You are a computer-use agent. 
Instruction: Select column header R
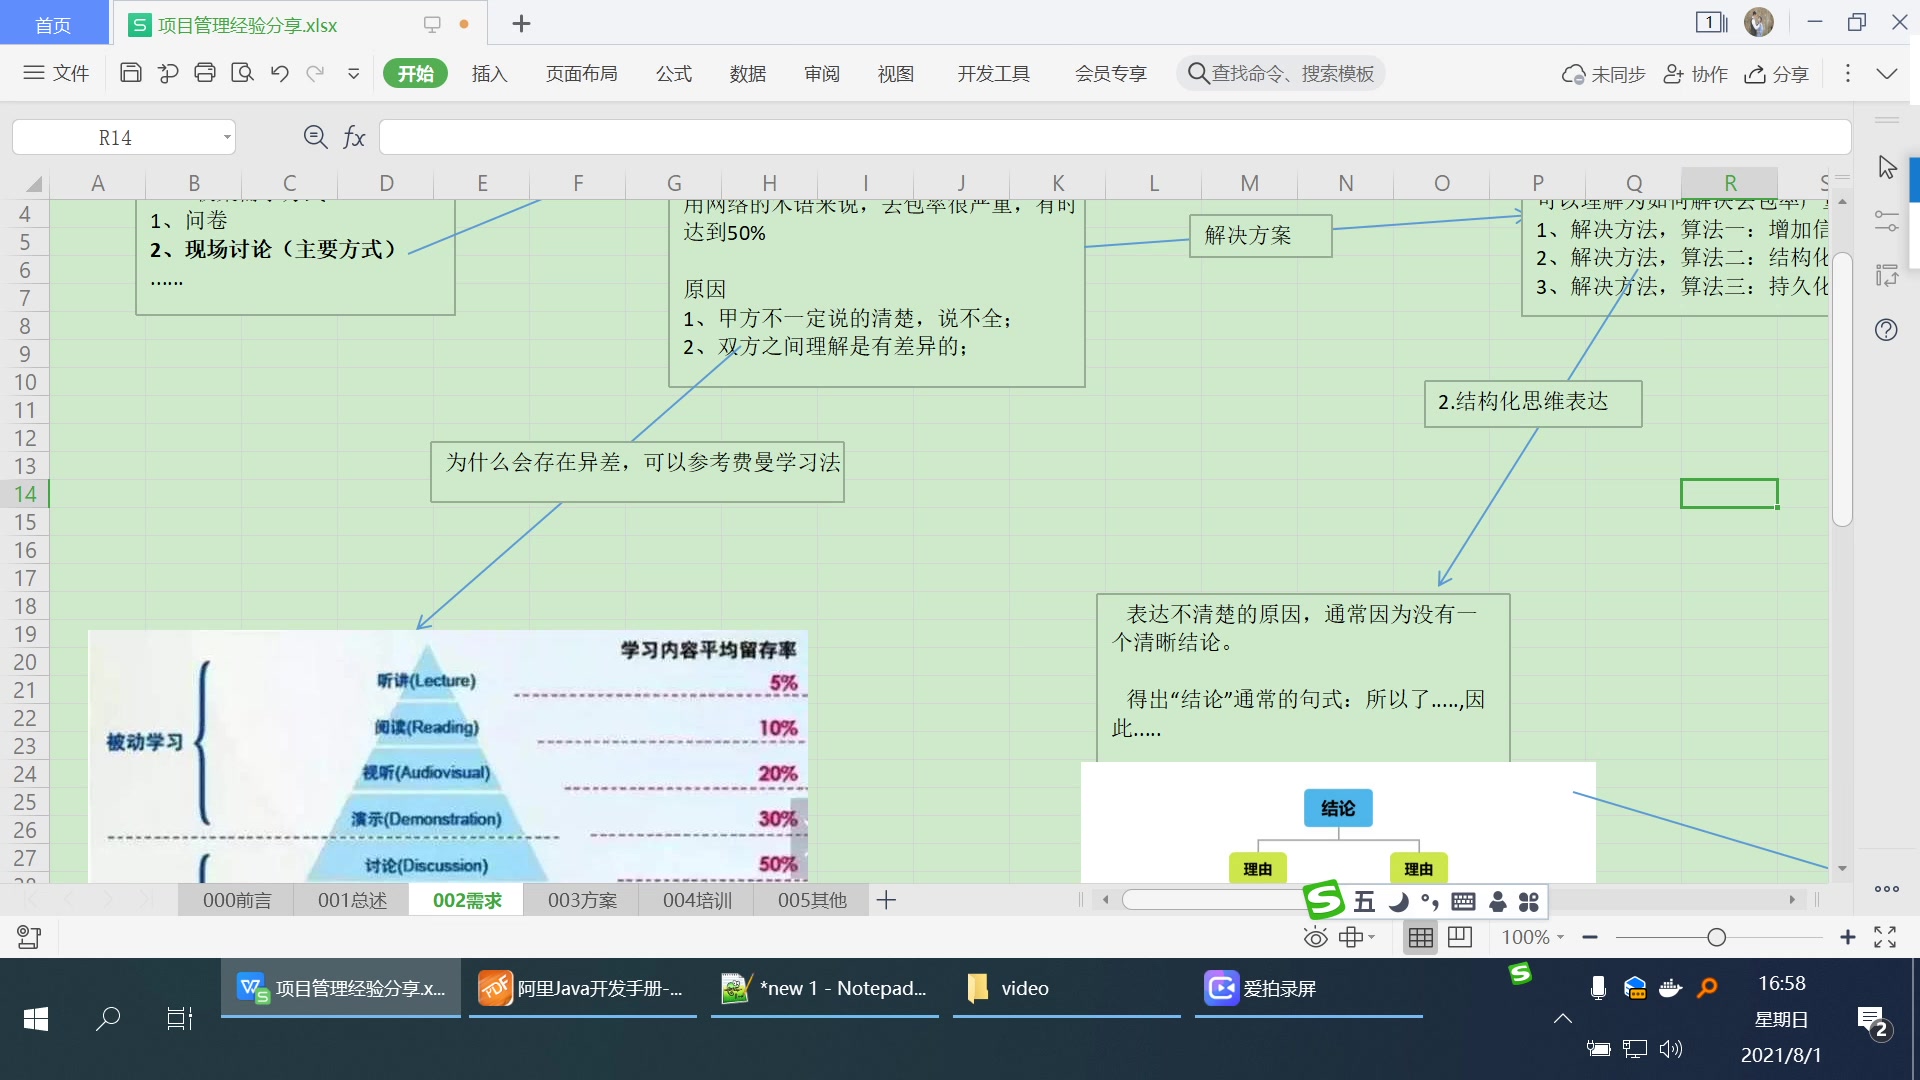coord(1730,183)
